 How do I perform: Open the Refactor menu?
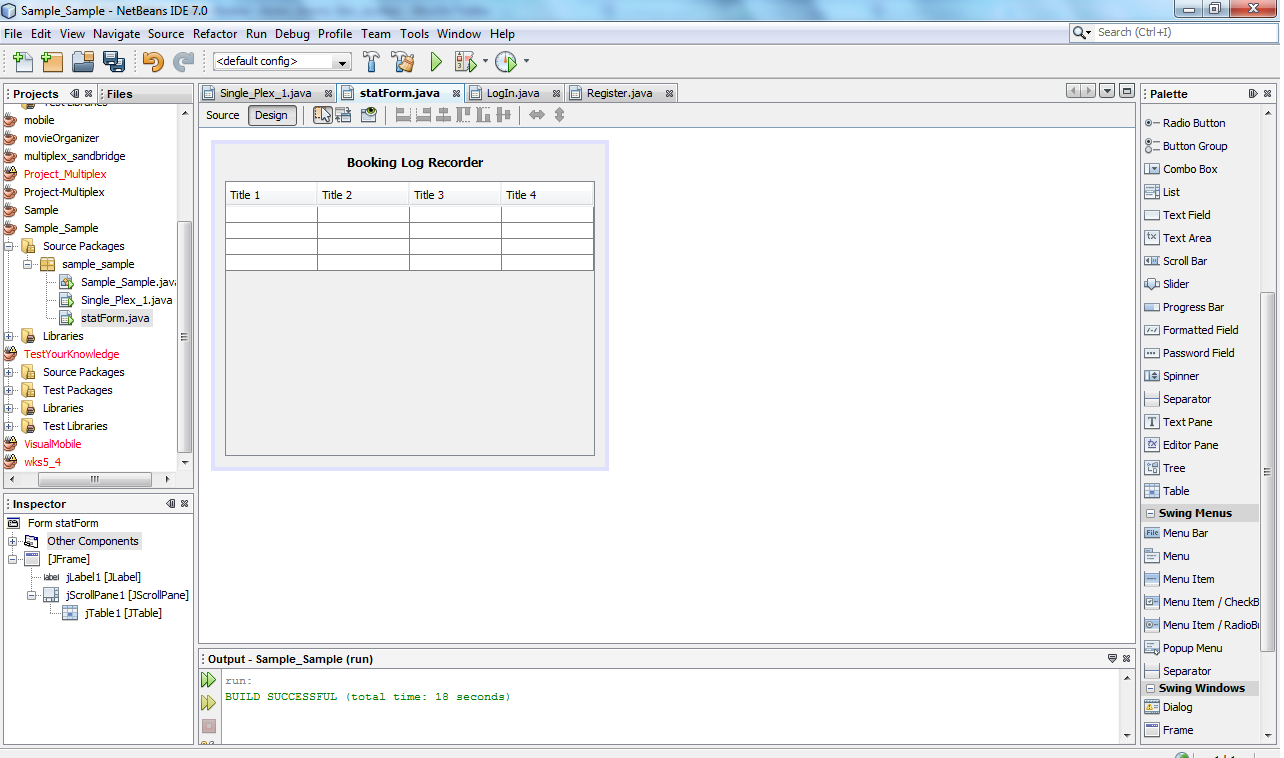pos(214,33)
